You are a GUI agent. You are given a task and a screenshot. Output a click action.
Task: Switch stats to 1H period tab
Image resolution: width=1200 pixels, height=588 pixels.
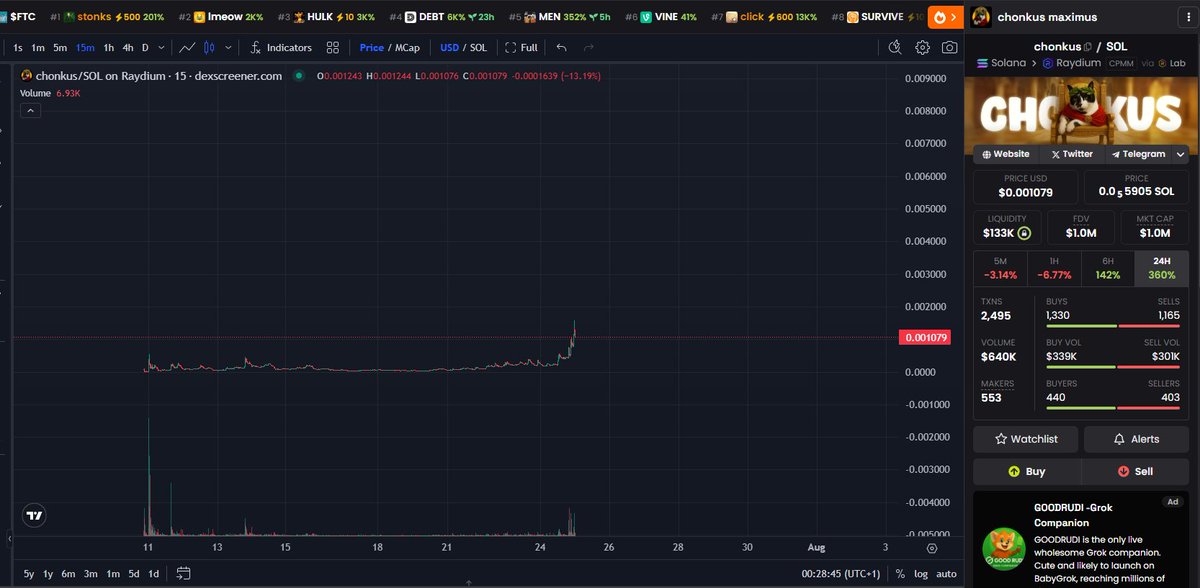tap(1054, 268)
